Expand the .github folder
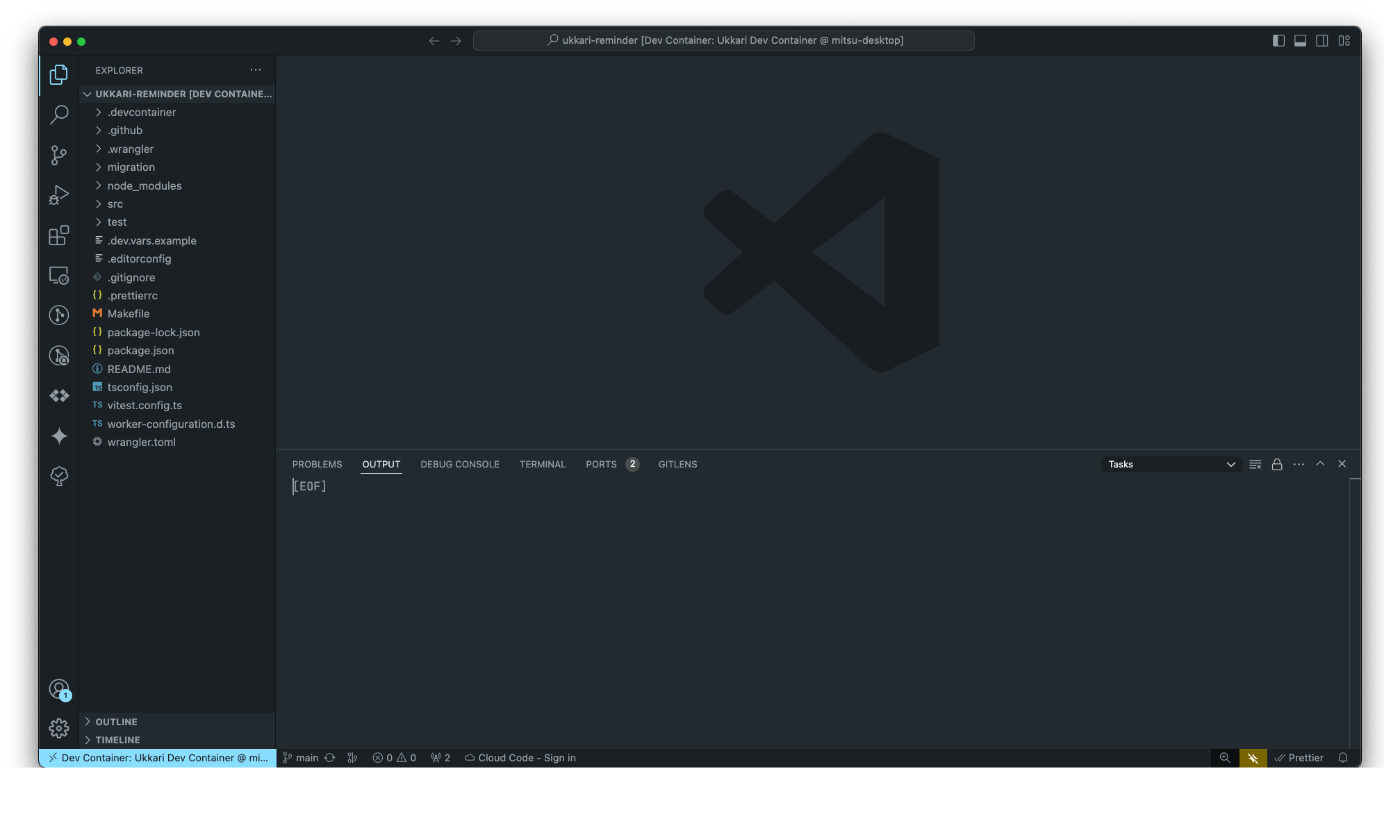Viewport: 1400px width, 819px height. (177, 130)
